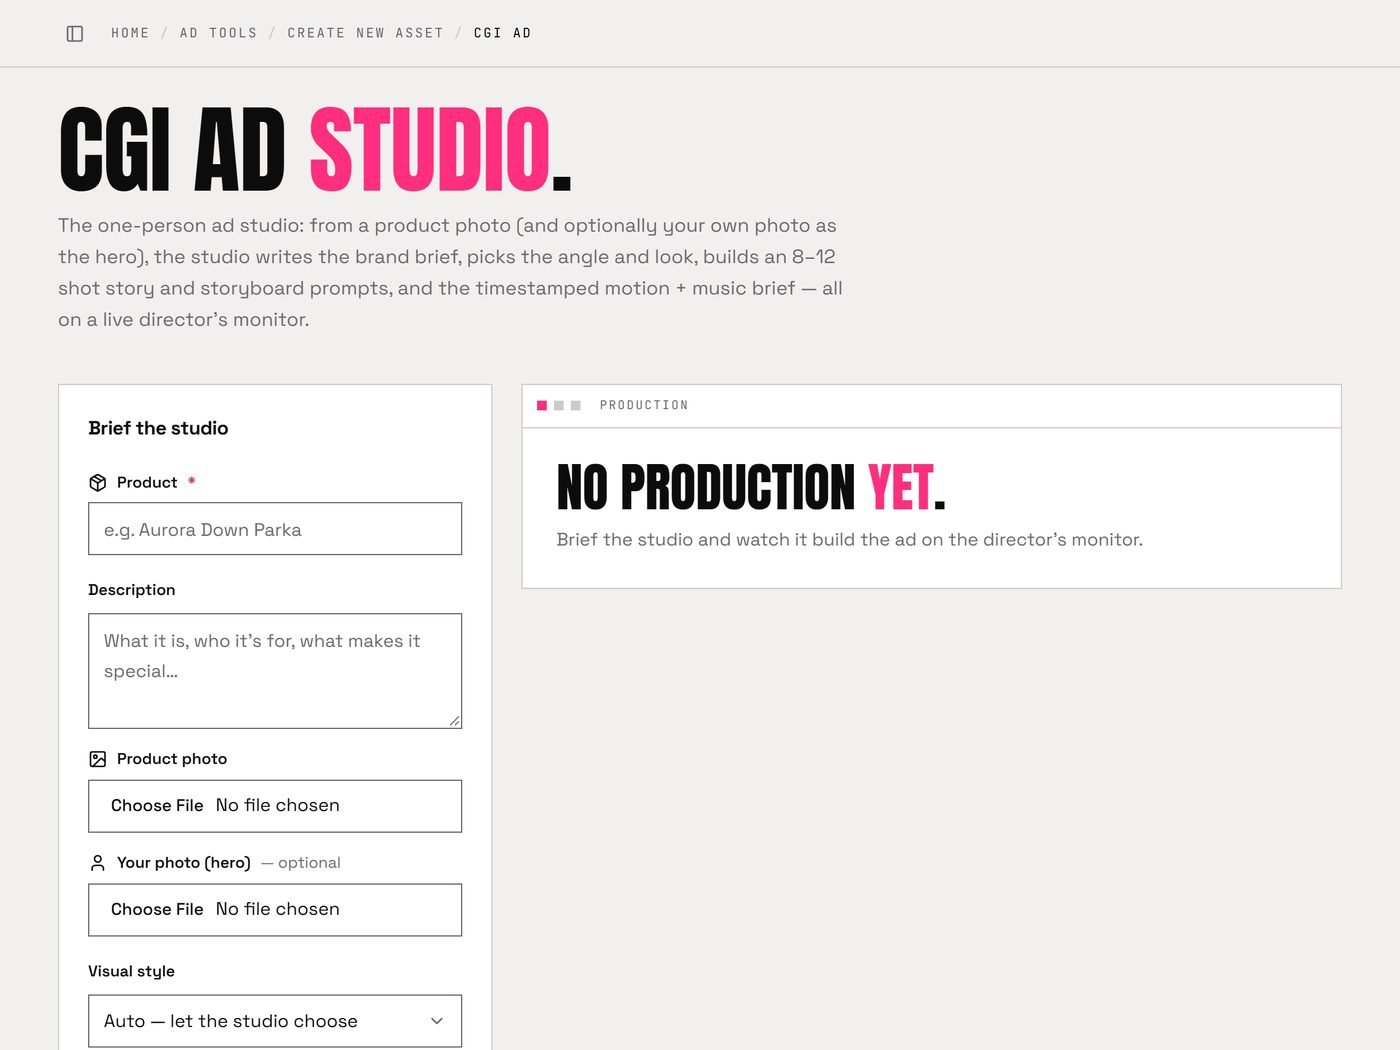The height and width of the screenshot is (1050, 1400).
Task: Click the Product box icon
Action: [x=98, y=483]
